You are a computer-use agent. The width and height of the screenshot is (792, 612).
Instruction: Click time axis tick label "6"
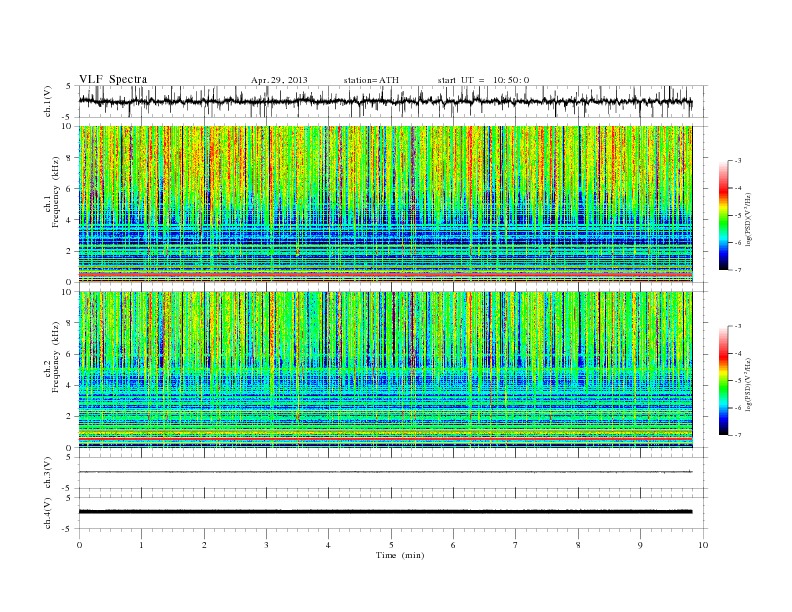point(453,545)
